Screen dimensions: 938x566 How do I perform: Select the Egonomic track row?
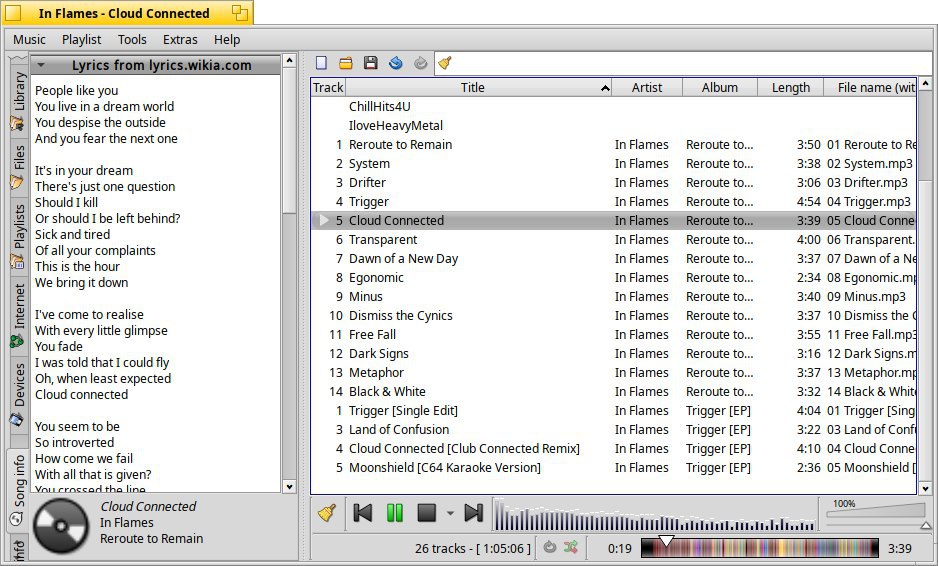coord(613,278)
